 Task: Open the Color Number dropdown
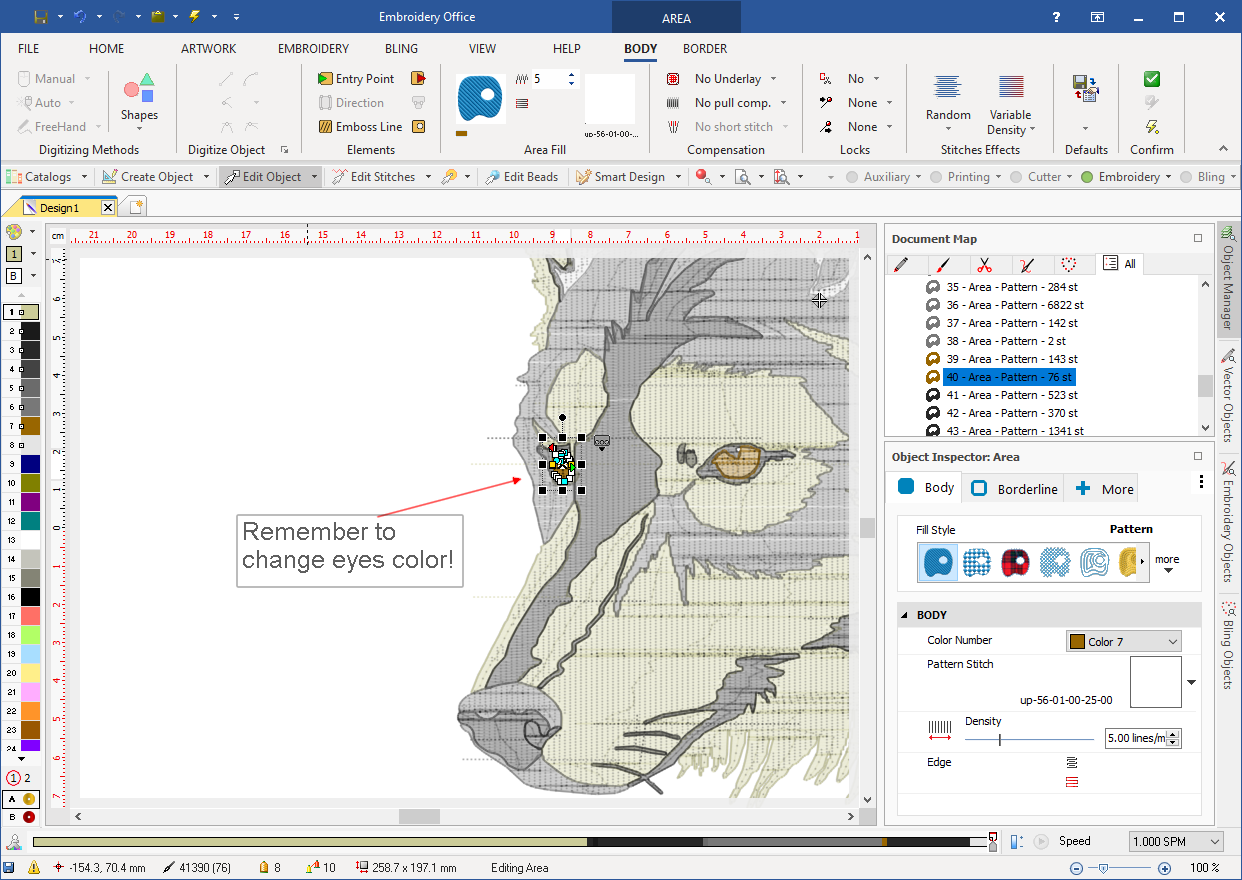point(1123,642)
